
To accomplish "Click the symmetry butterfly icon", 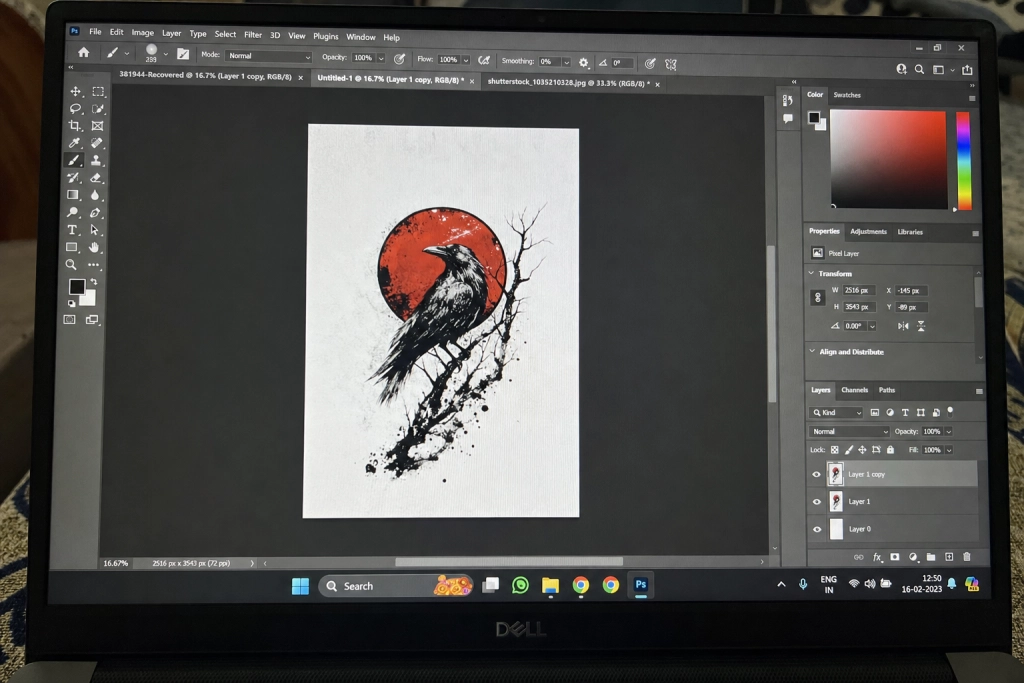I will [670, 64].
